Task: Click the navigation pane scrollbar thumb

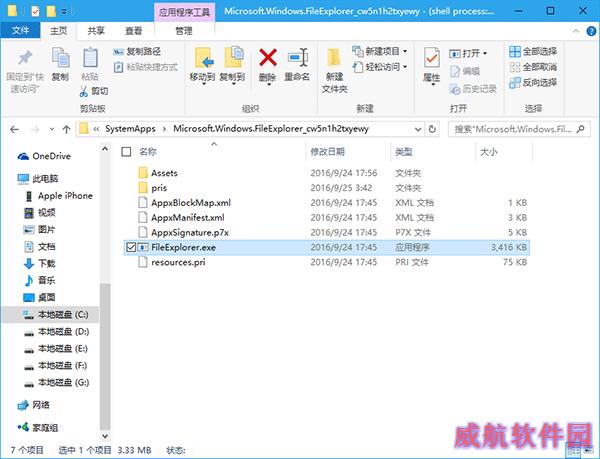Action: click(105, 356)
